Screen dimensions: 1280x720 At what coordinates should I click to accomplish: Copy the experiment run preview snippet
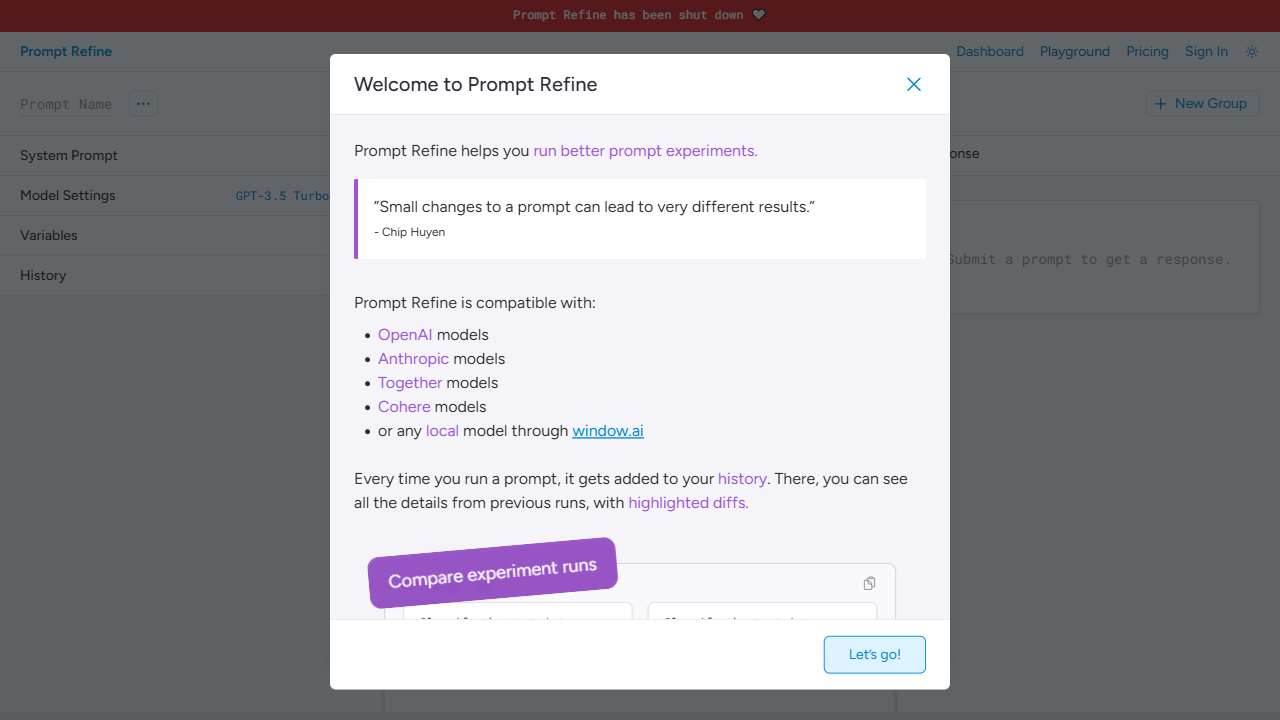(x=869, y=583)
